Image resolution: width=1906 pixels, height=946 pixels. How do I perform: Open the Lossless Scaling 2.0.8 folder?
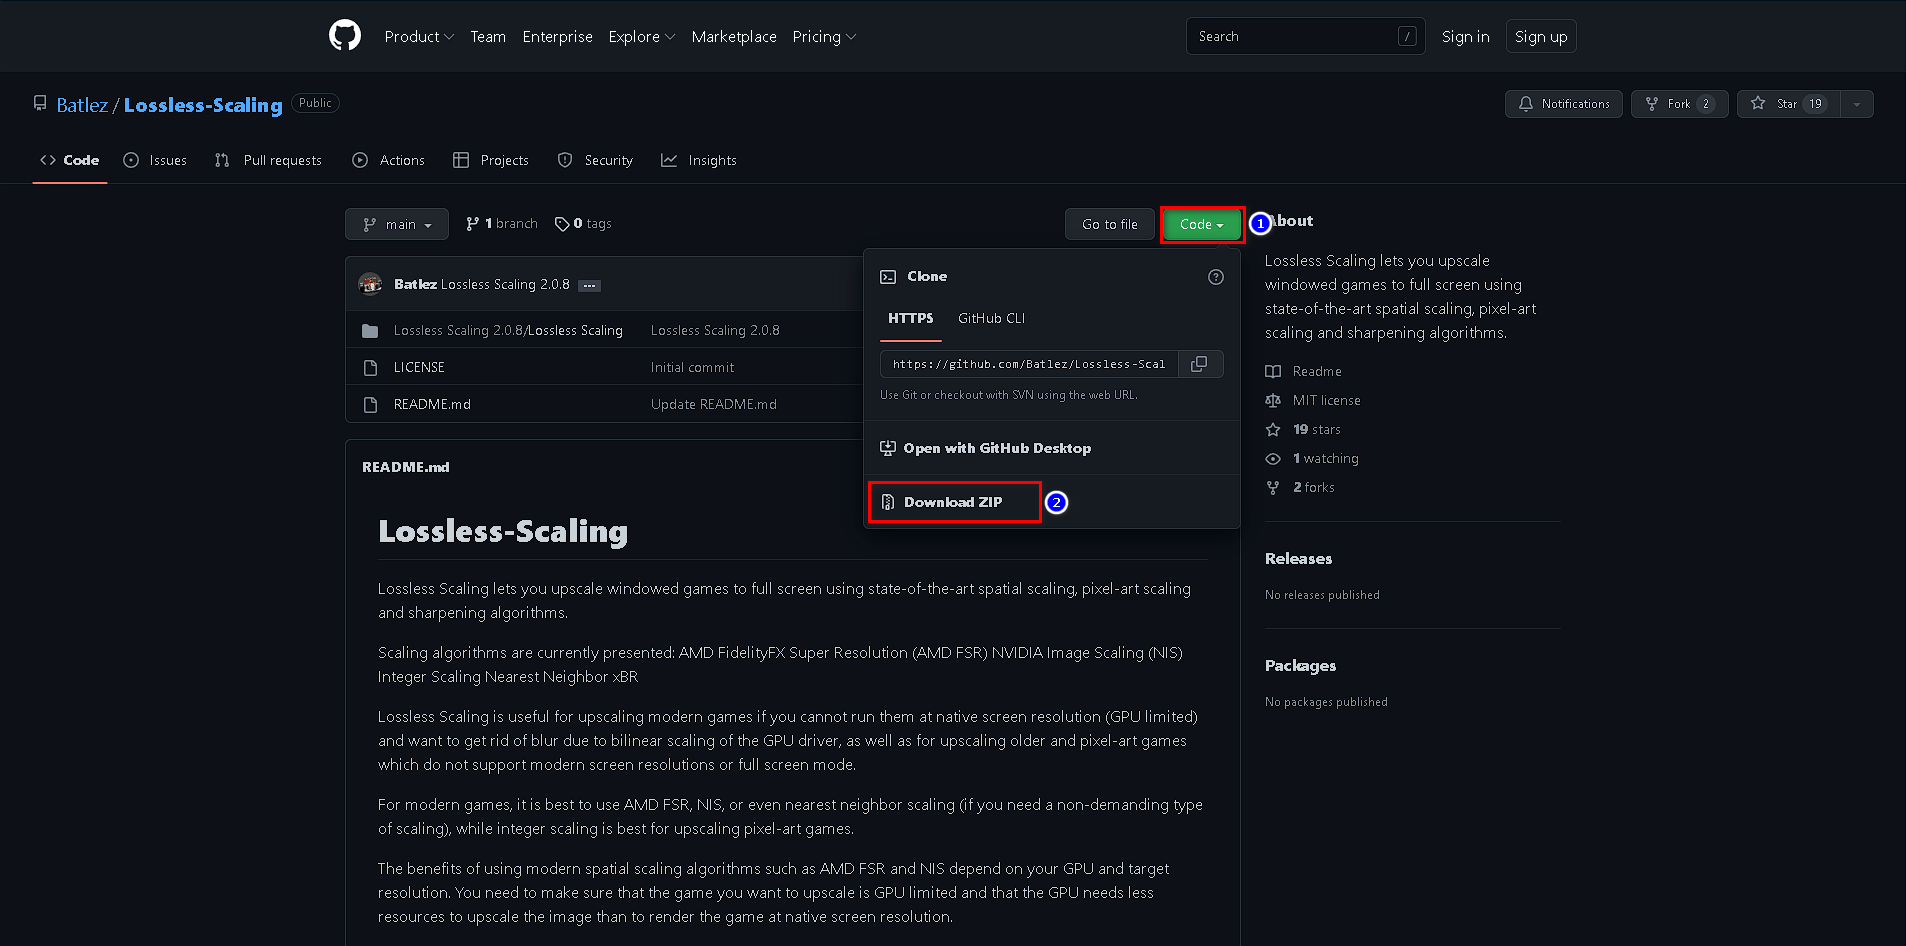[x=508, y=331]
